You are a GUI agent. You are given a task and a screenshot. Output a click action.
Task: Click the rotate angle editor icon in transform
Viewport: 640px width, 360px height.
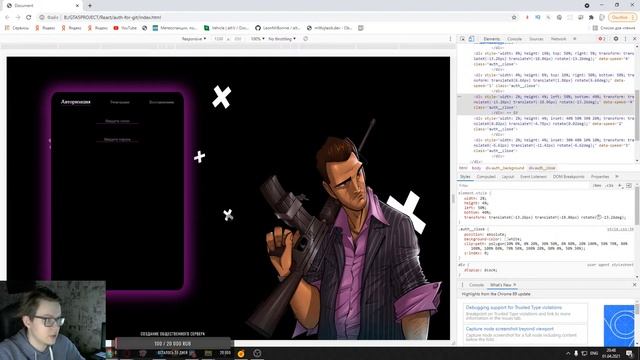click(599, 217)
